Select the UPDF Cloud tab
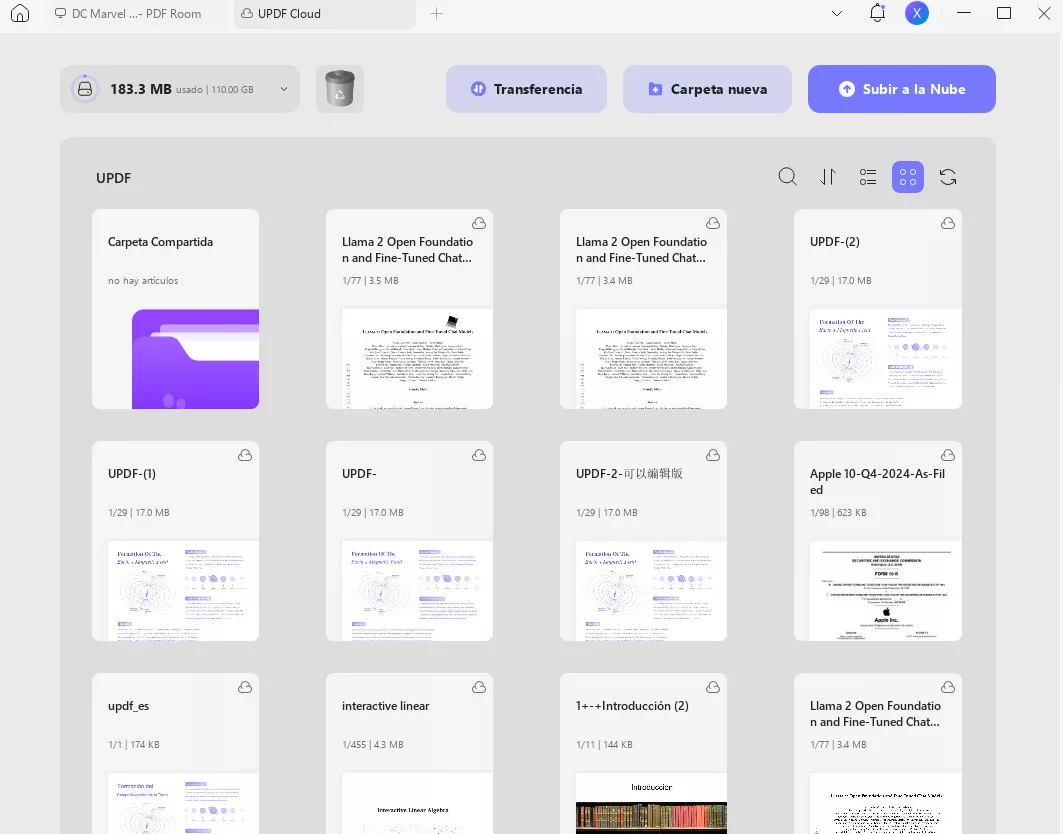 coord(325,14)
